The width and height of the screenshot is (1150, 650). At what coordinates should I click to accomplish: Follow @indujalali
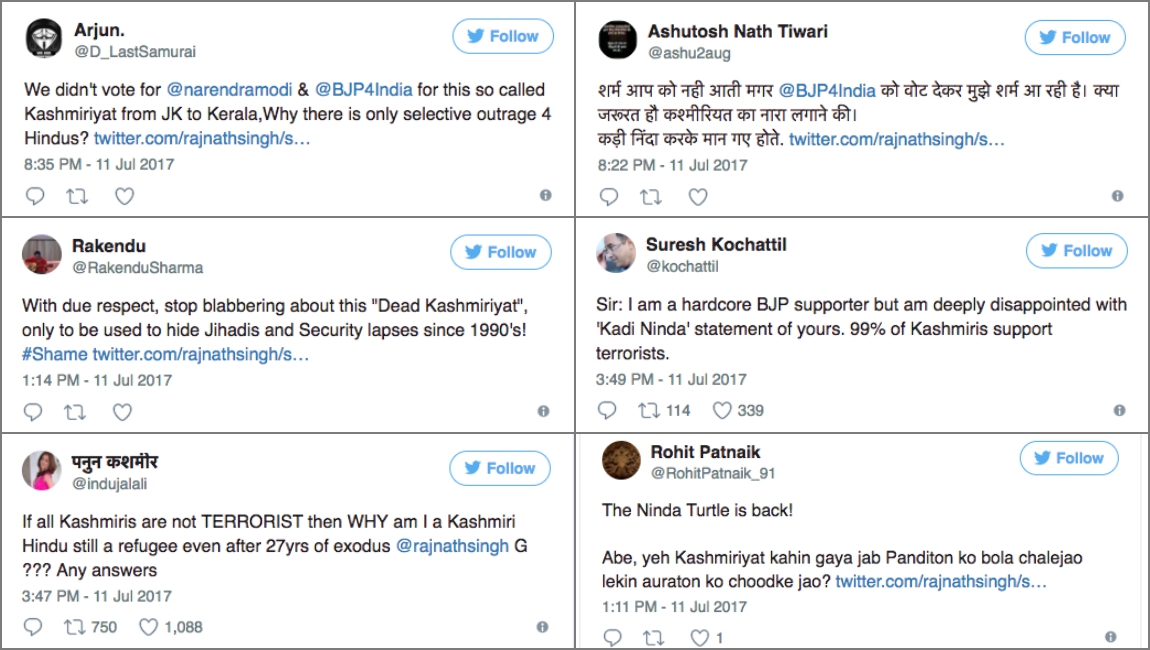point(500,467)
